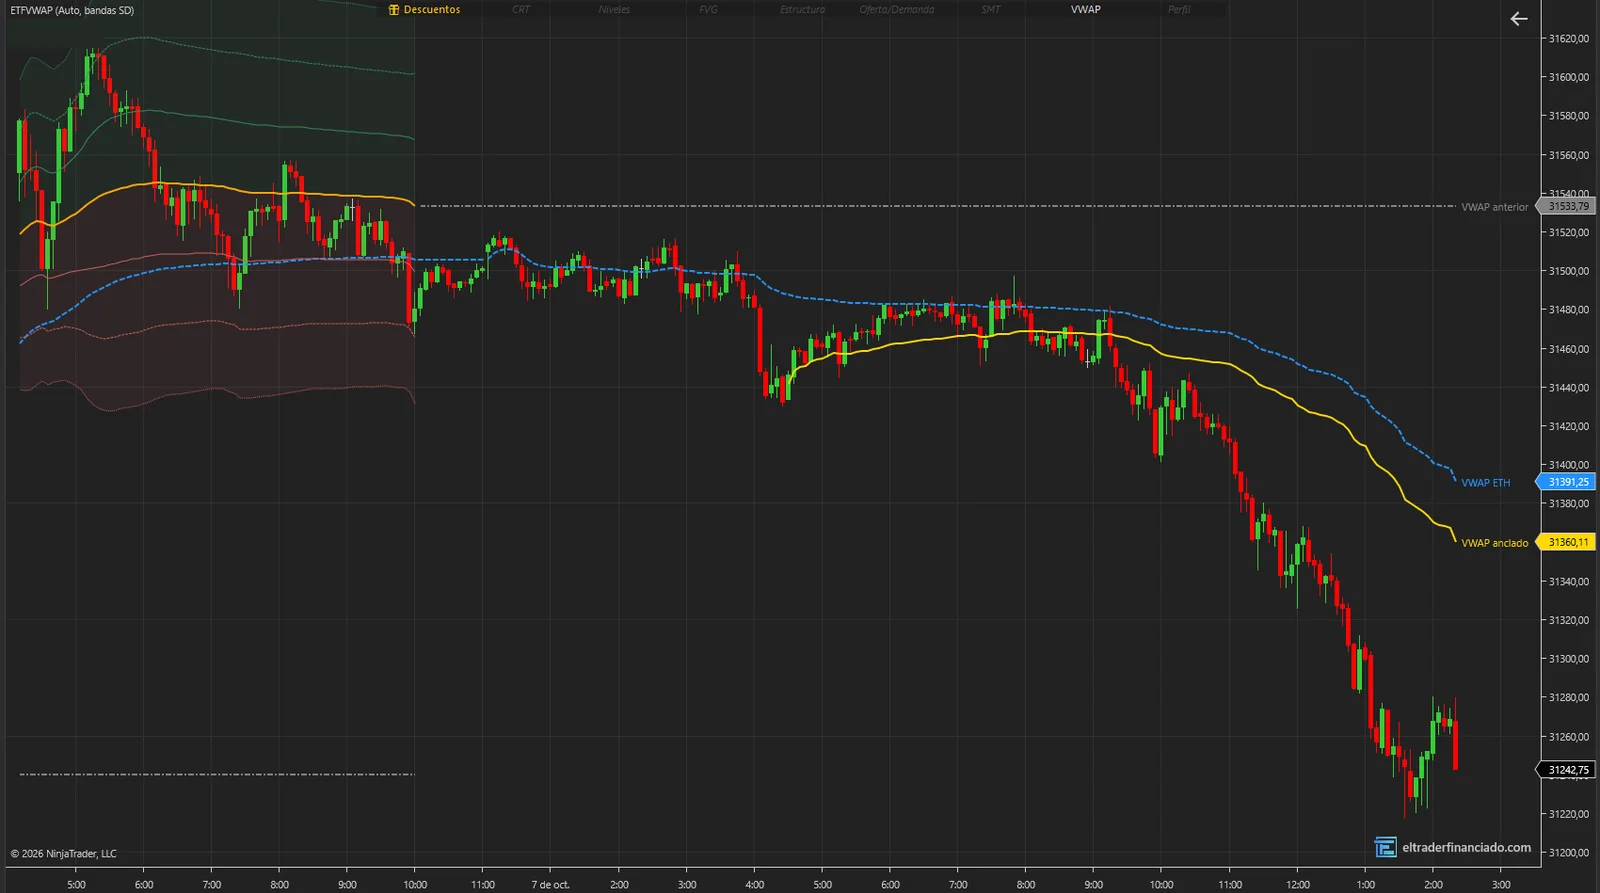The height and width of the screenshot is (893, 1600).
Task: Switch to the FVG tab
Action: (708, 10)
